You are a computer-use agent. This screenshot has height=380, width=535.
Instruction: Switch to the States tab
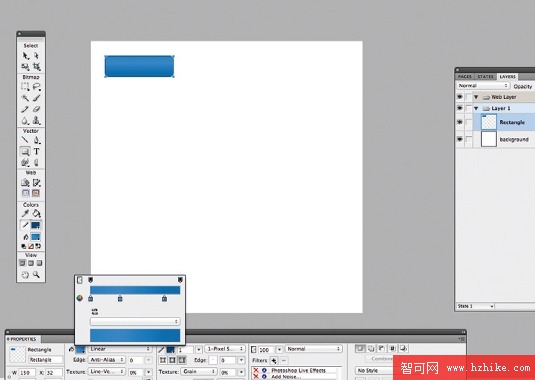coord(485,77)
